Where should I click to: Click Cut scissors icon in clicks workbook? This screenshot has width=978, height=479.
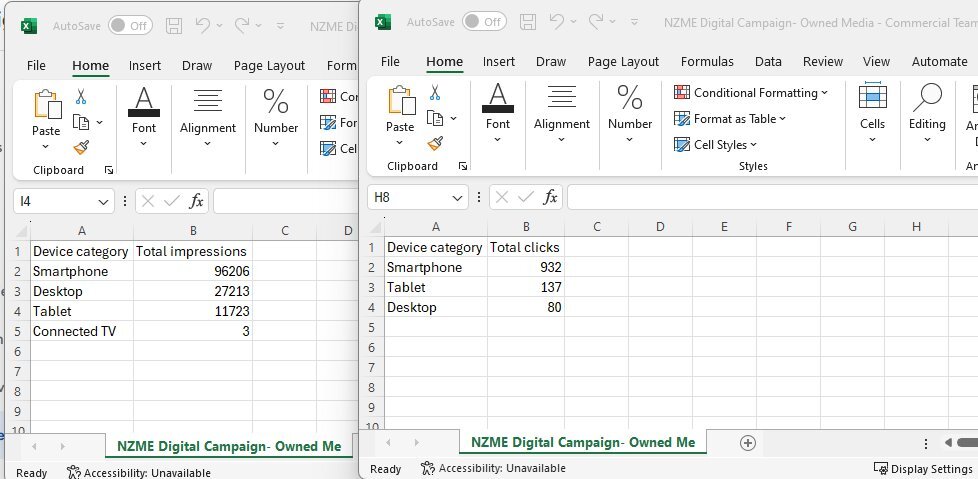tap(435, 93)
